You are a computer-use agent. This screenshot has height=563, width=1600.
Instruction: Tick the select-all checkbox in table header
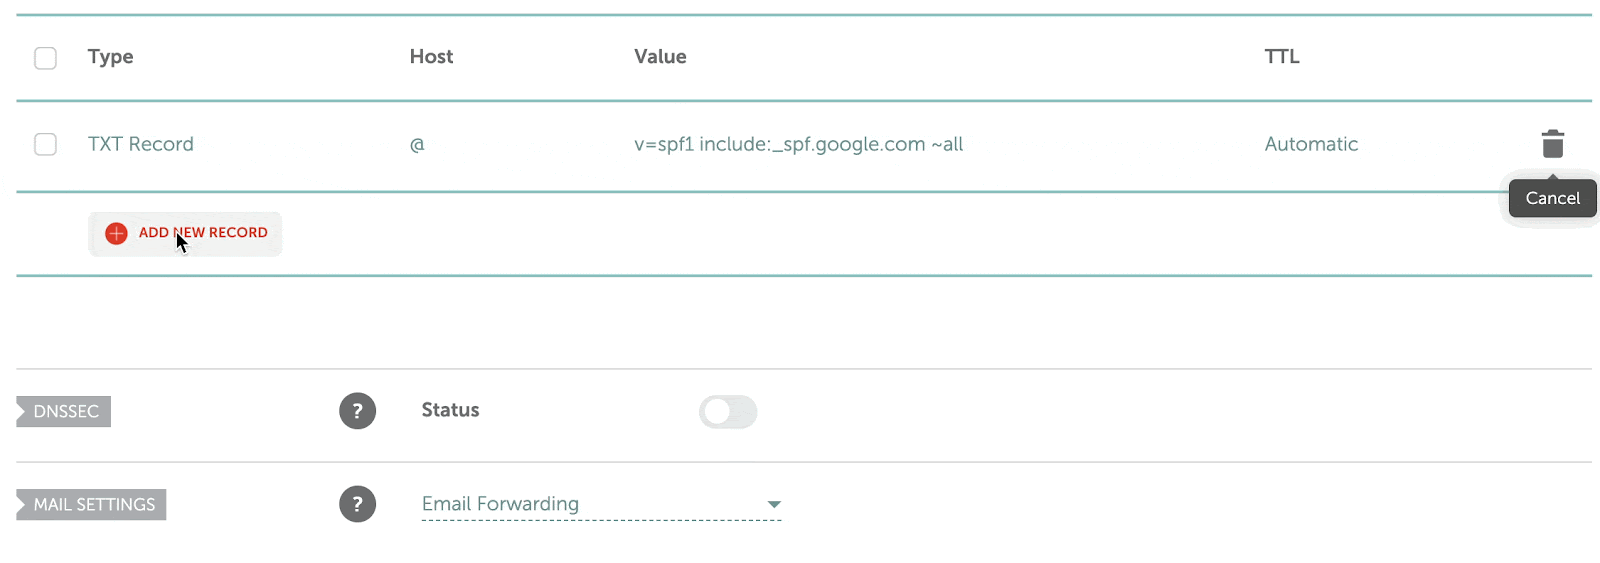[x=45, y=58]
